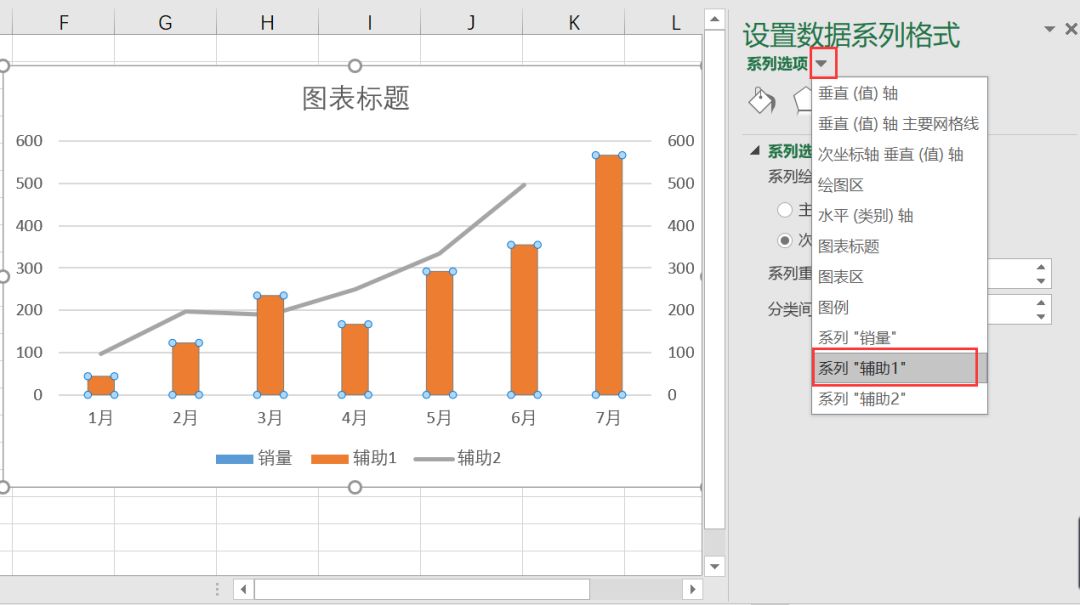1080x605 pixels.
Task: Choose 图表标题 from the element list
Action: [859, 245]
